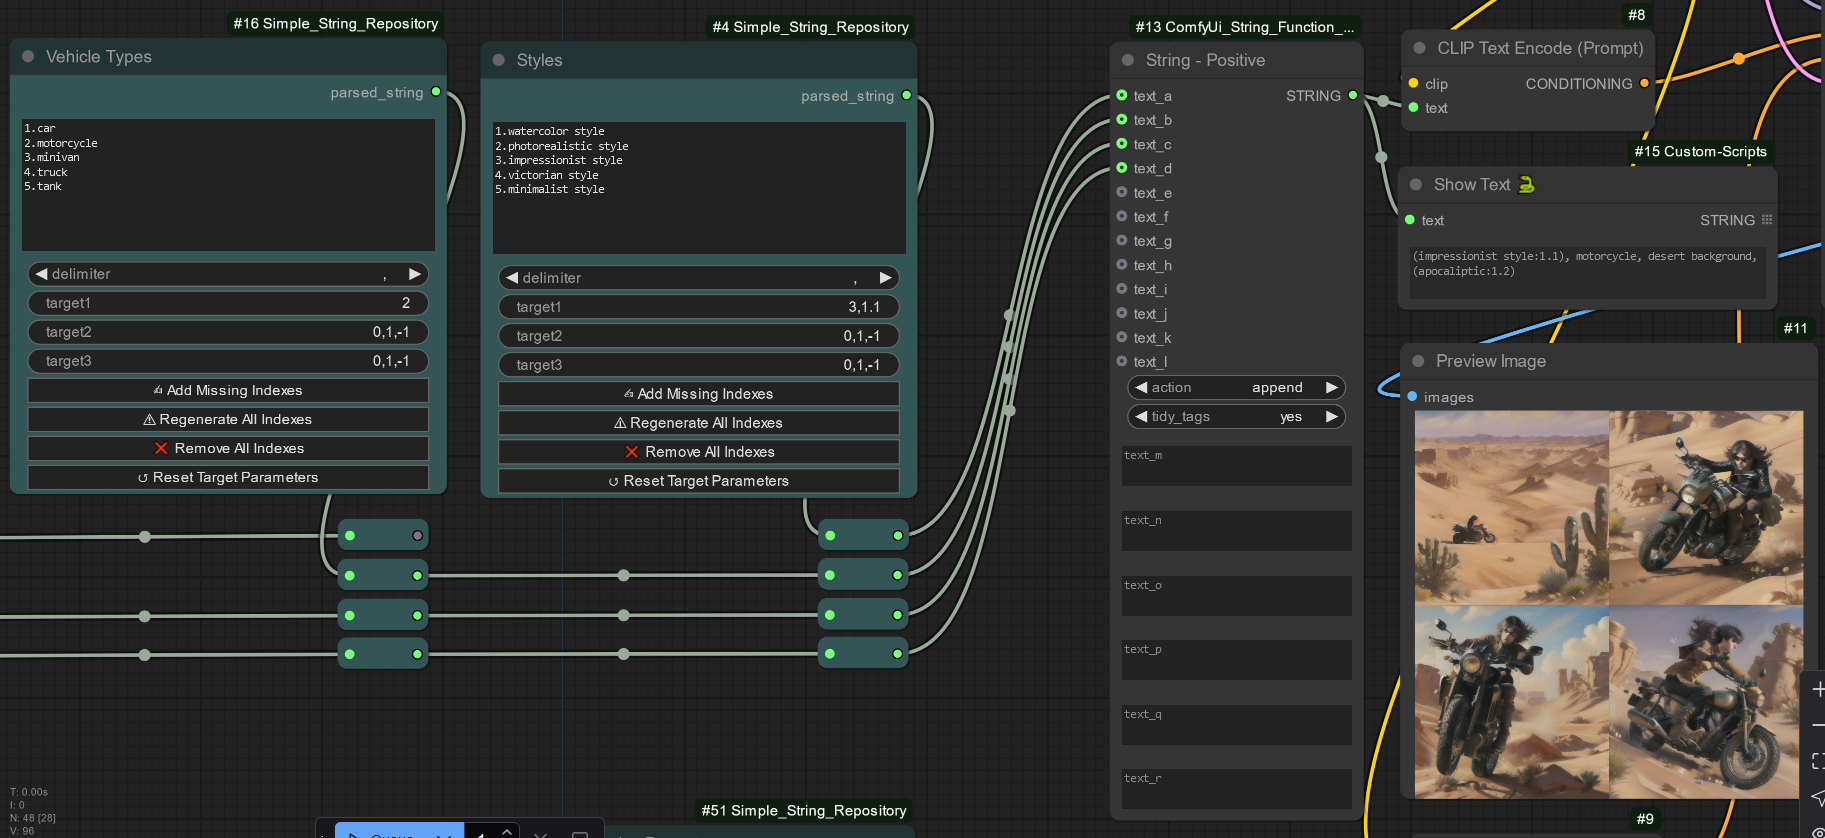The width and height of the screenshot is (1825, 838).
Task: Click the left arrow of delimiter in Vehicle Types
Action: coord(41,274)
